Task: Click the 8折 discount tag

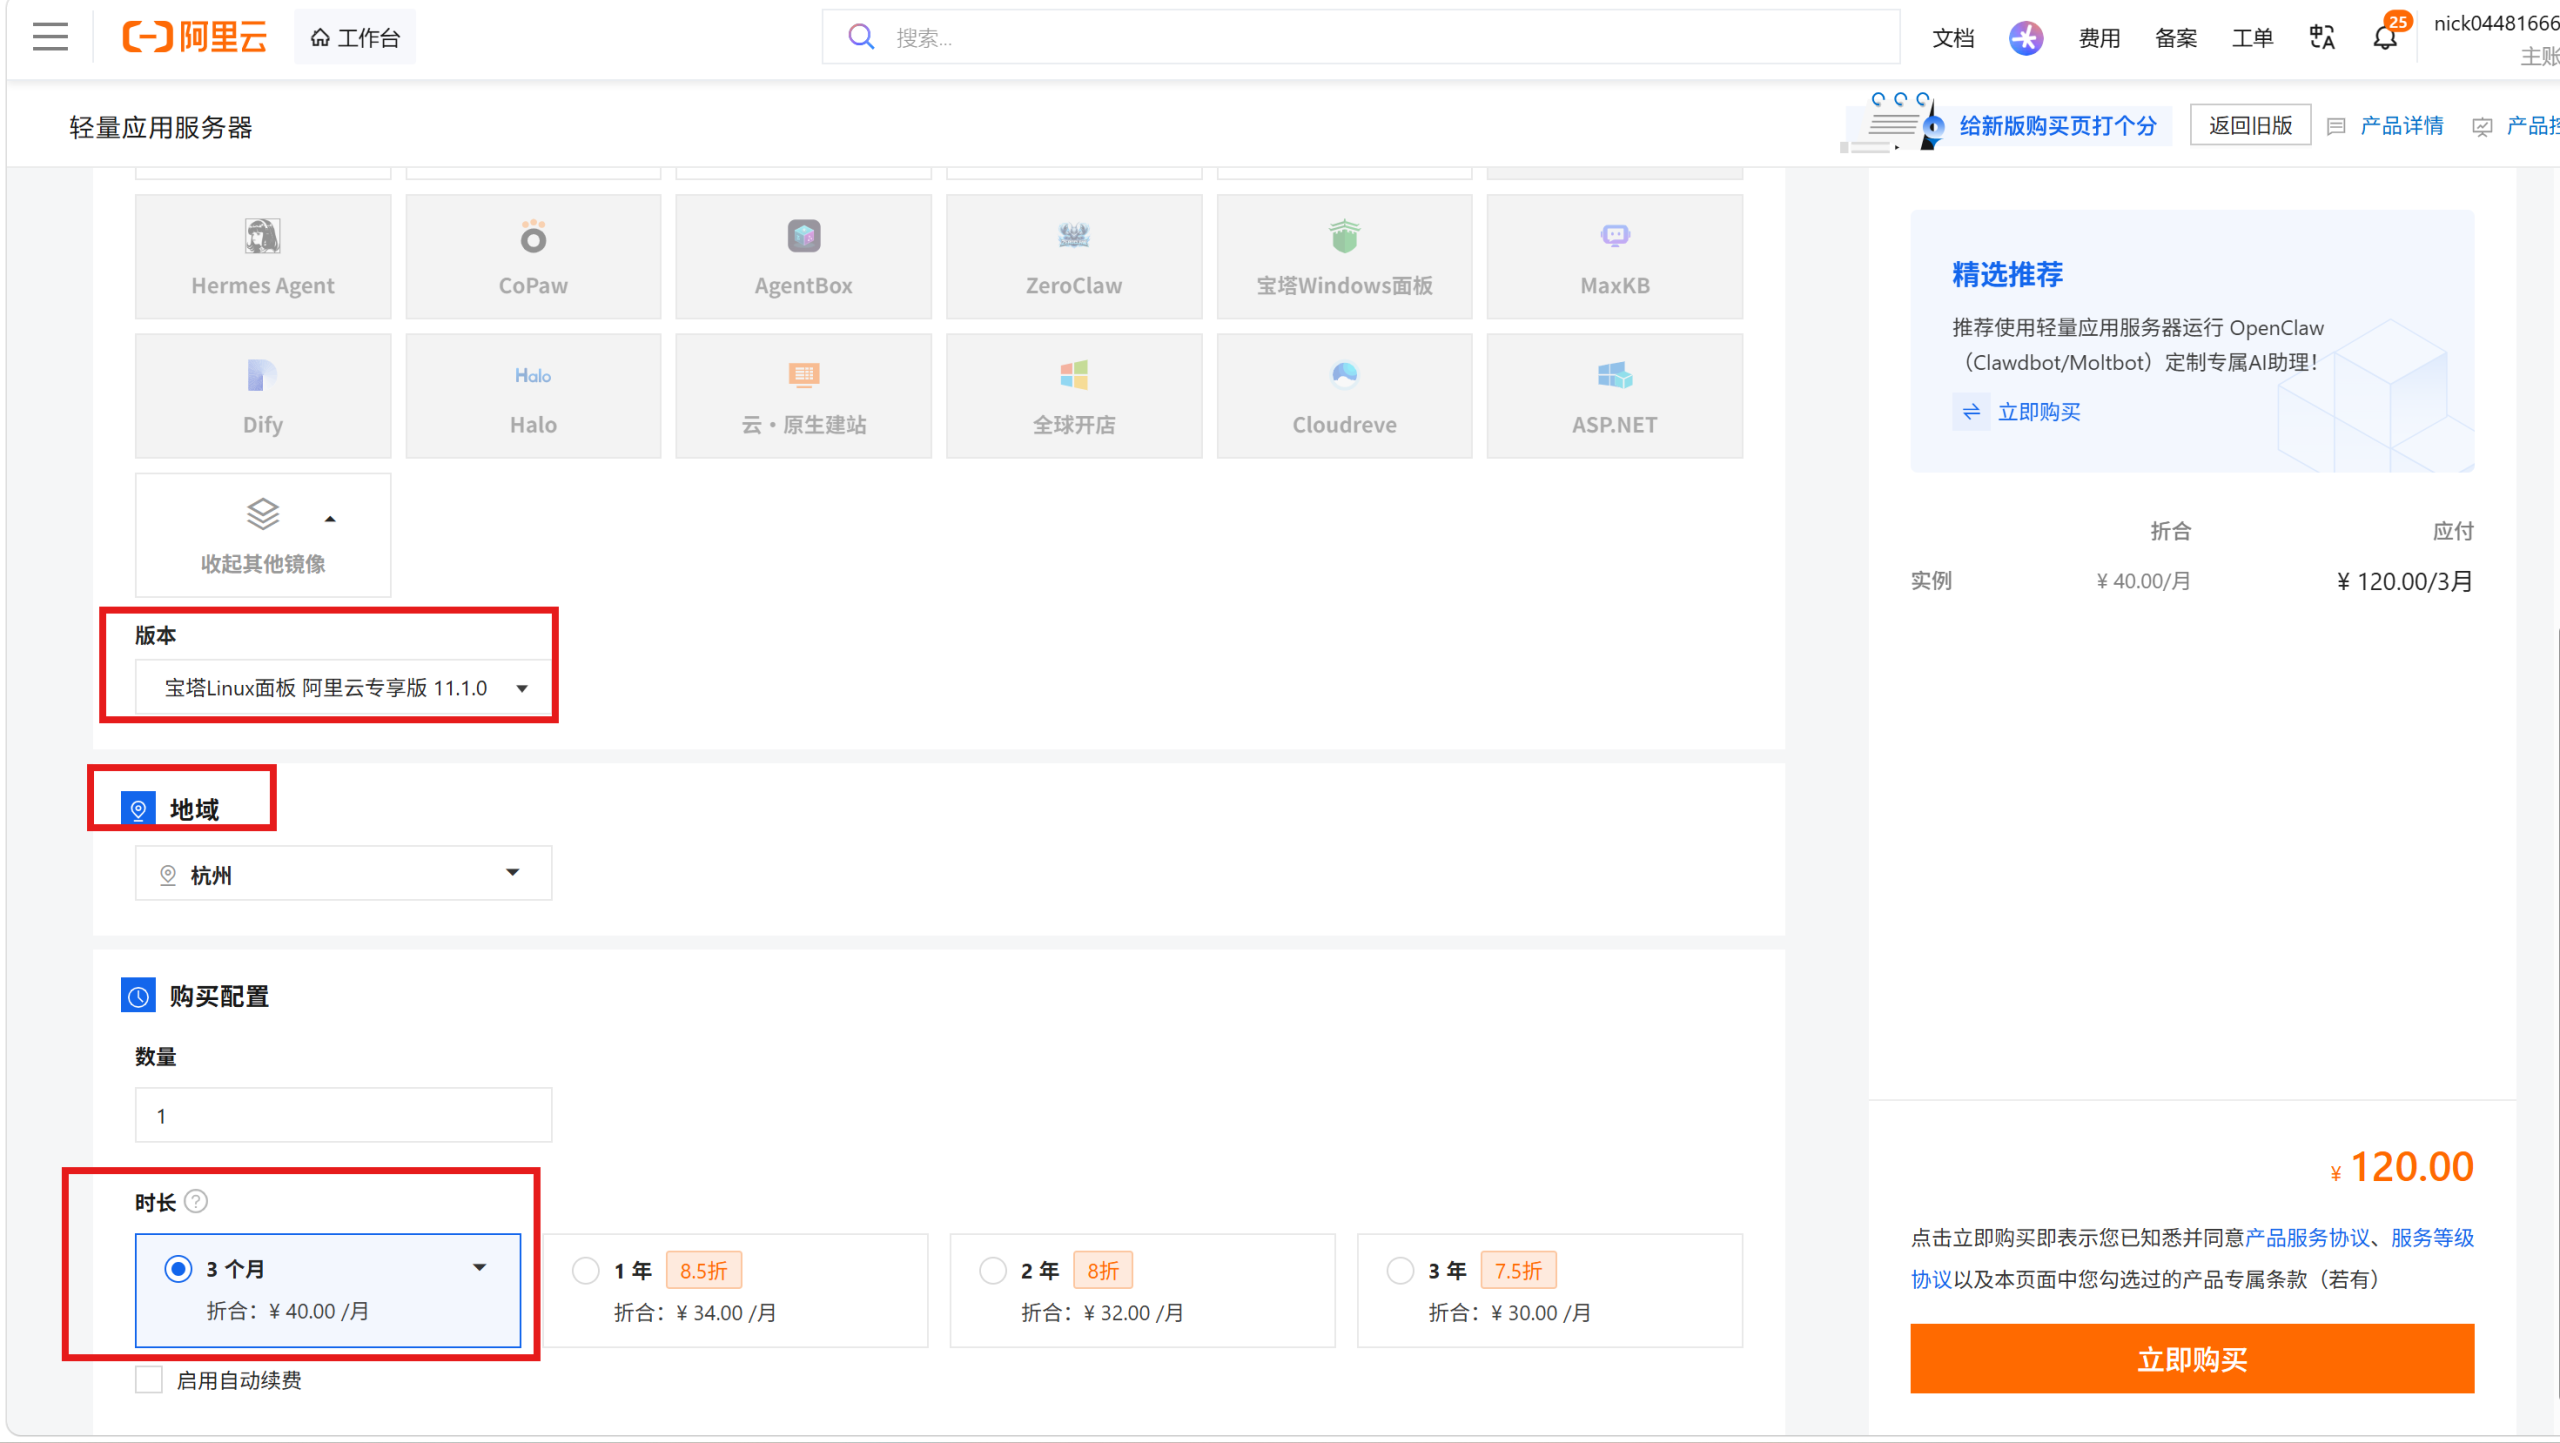Action: tap(1103, 1270)
